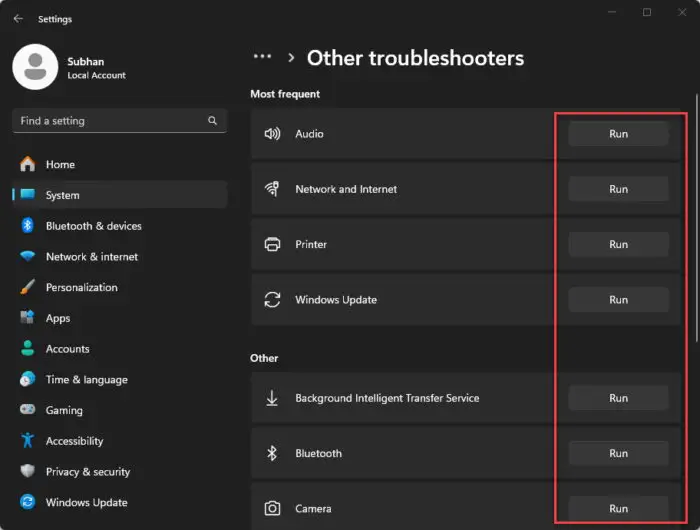This screenshot has width=700, height=530.
Task: Open Home settings page
Action: point(120,164)
